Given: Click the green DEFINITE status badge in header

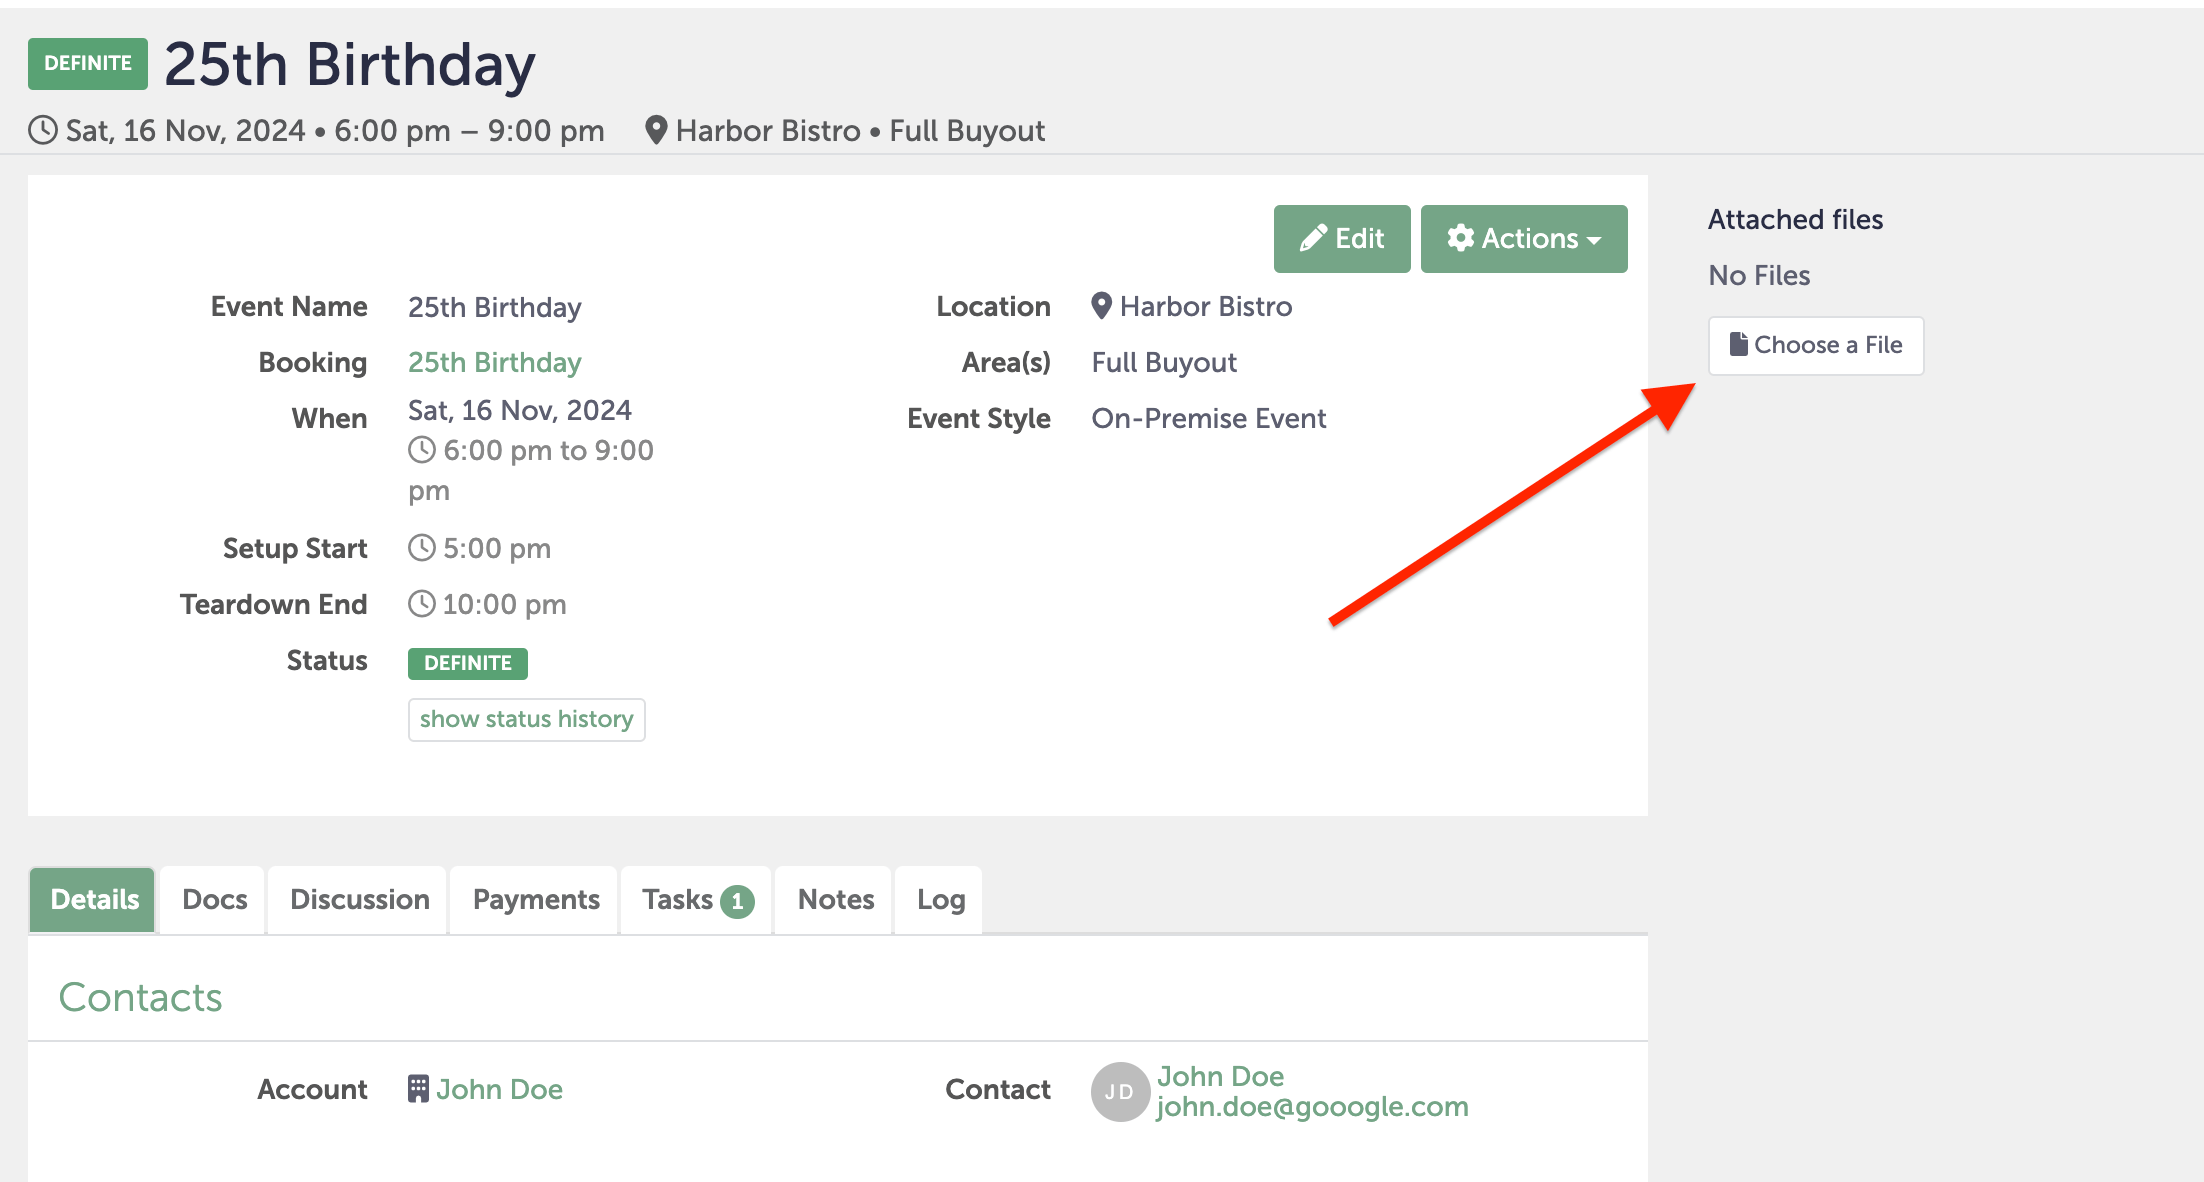Looking at the screenshot, I should pyautogui.click(x=88, y=63).
